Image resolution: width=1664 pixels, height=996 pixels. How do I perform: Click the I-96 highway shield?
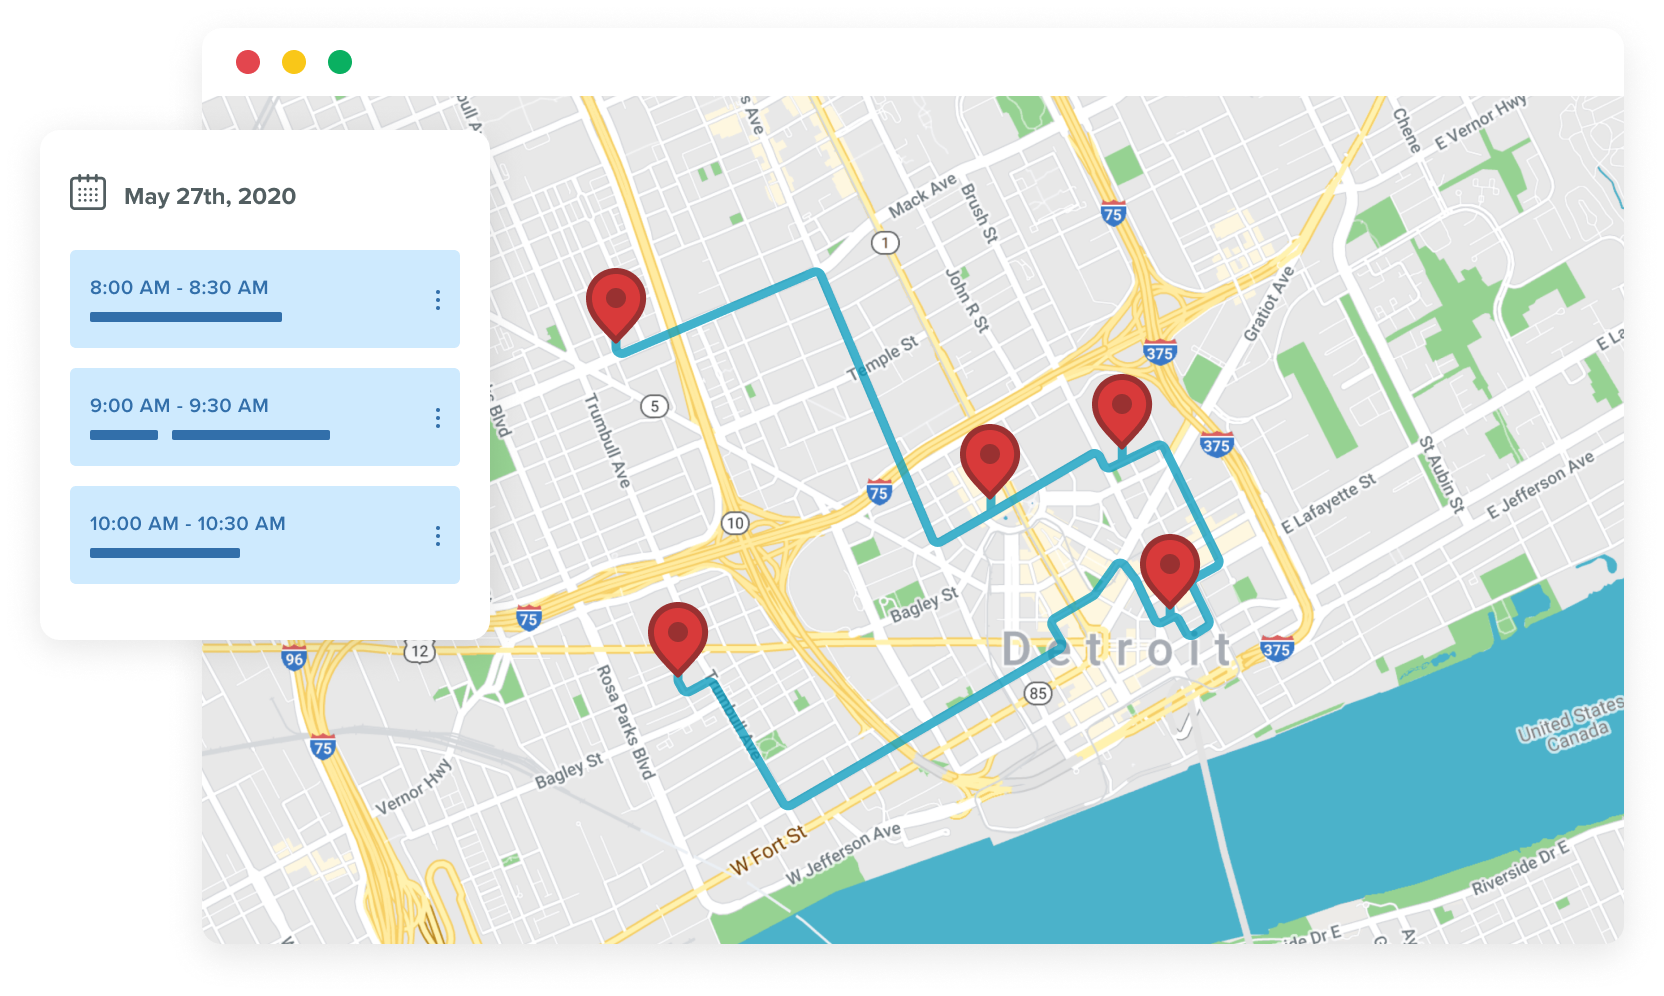pos(294,658)
